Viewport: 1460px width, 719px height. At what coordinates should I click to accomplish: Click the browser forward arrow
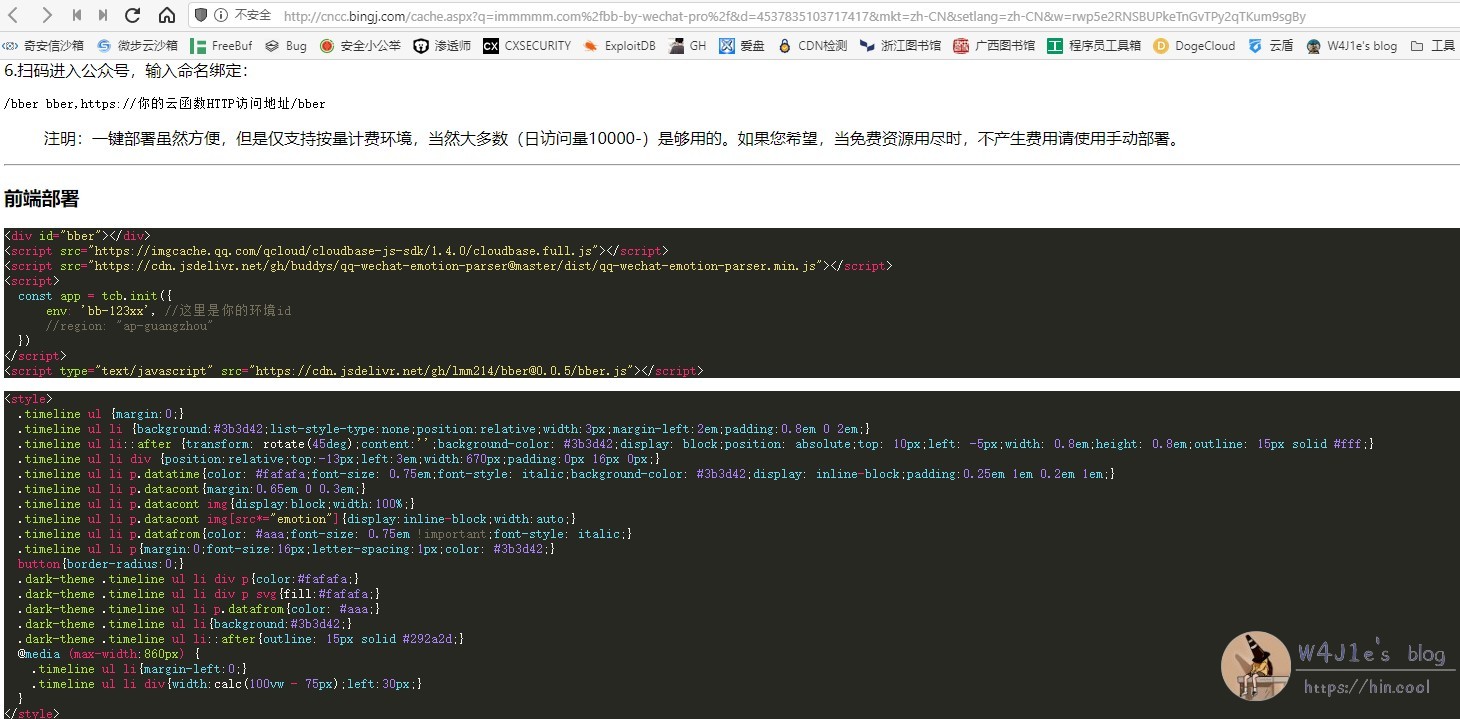[47, 15]
